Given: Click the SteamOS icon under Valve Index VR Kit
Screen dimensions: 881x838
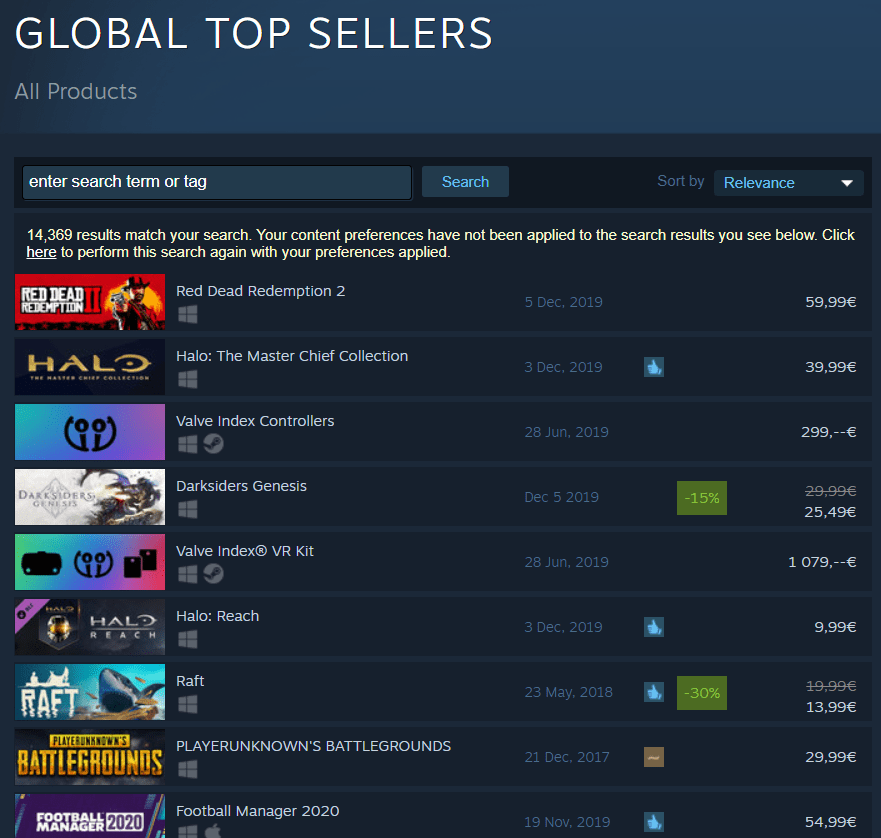Looking at the screenshot, I should coord(214,574).
